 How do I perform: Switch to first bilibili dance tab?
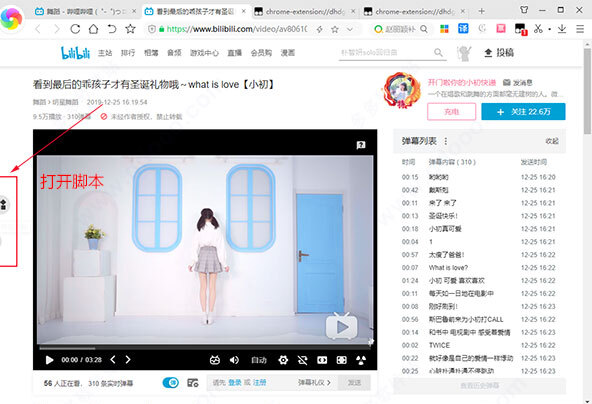[85, 12]
